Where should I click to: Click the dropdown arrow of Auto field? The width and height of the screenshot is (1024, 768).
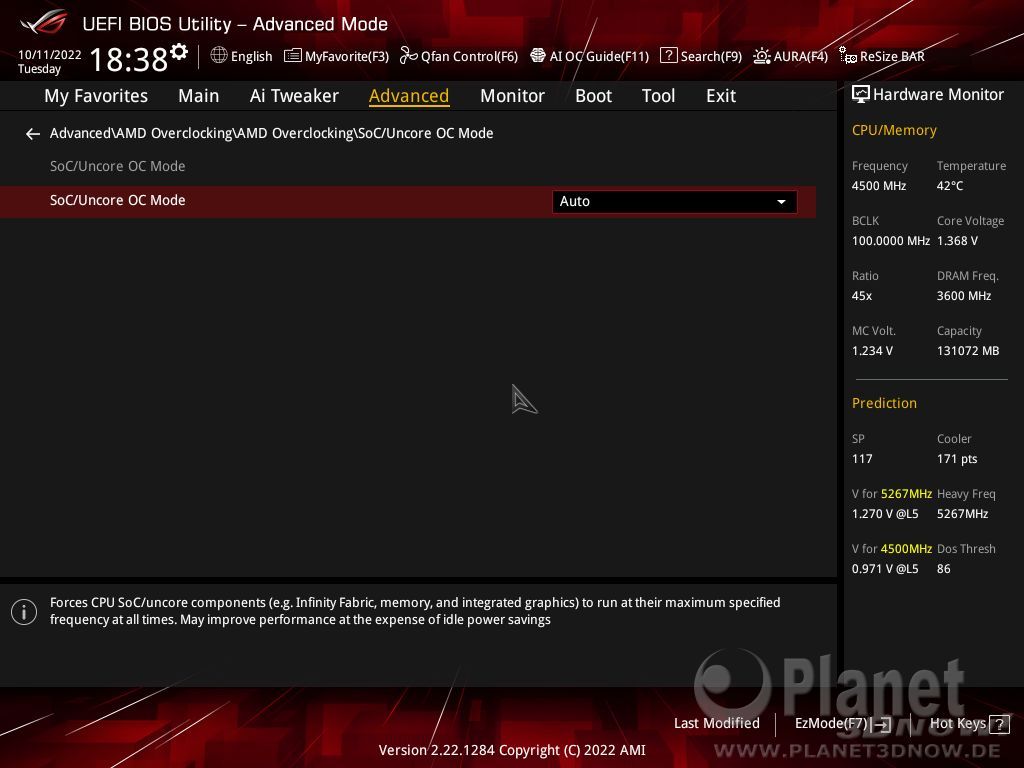coord(781,202)
